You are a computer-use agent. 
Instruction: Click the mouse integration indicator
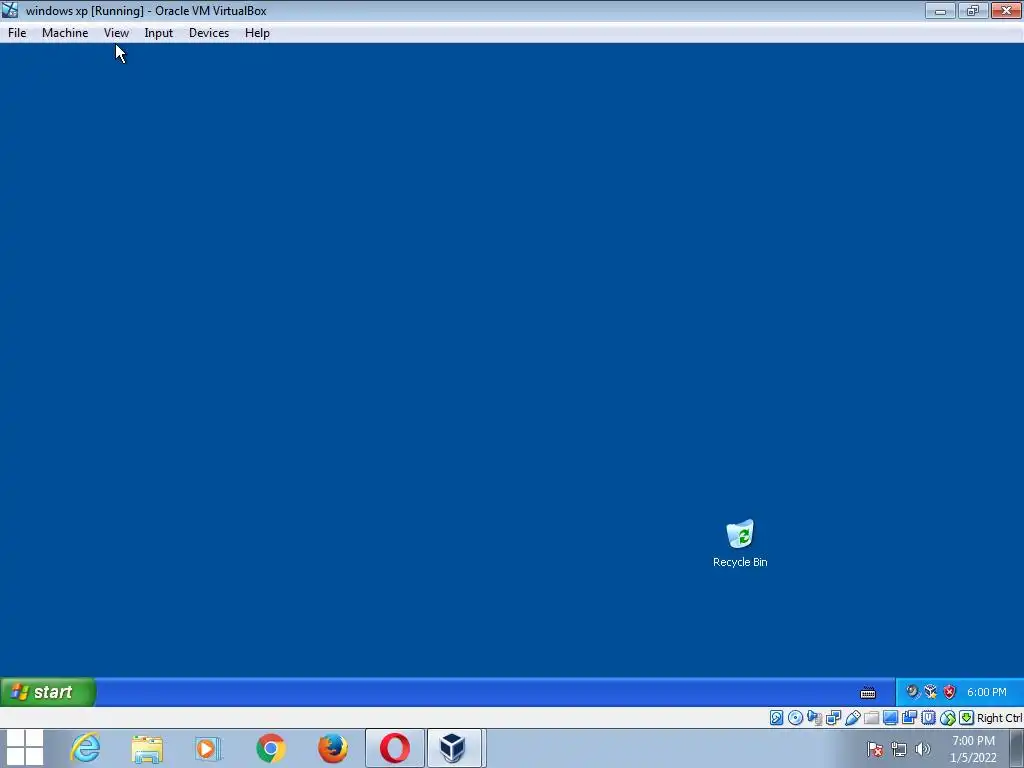pyautogui.click(x=948, y=718)
